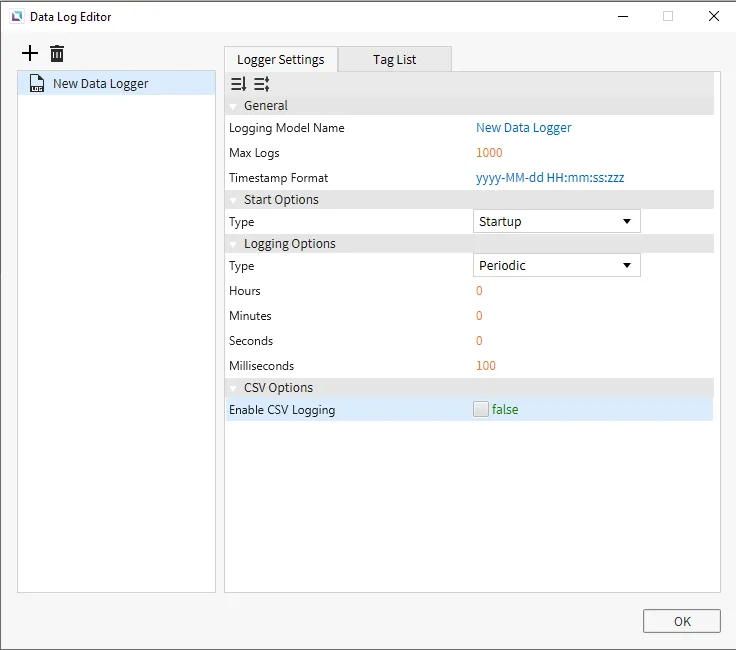
Task: Click the second sort icon above General
Action: pos(261,85)
